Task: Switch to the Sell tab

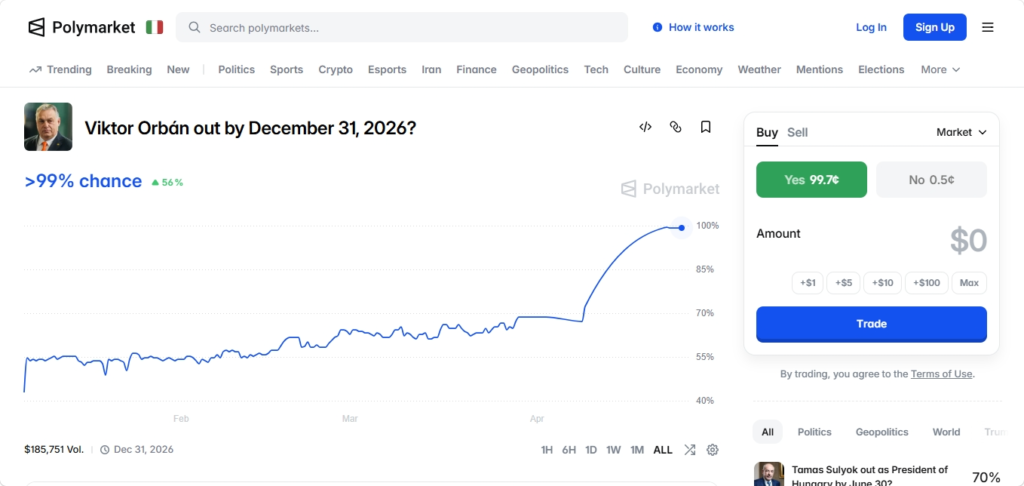Action: tap(797, 133)
